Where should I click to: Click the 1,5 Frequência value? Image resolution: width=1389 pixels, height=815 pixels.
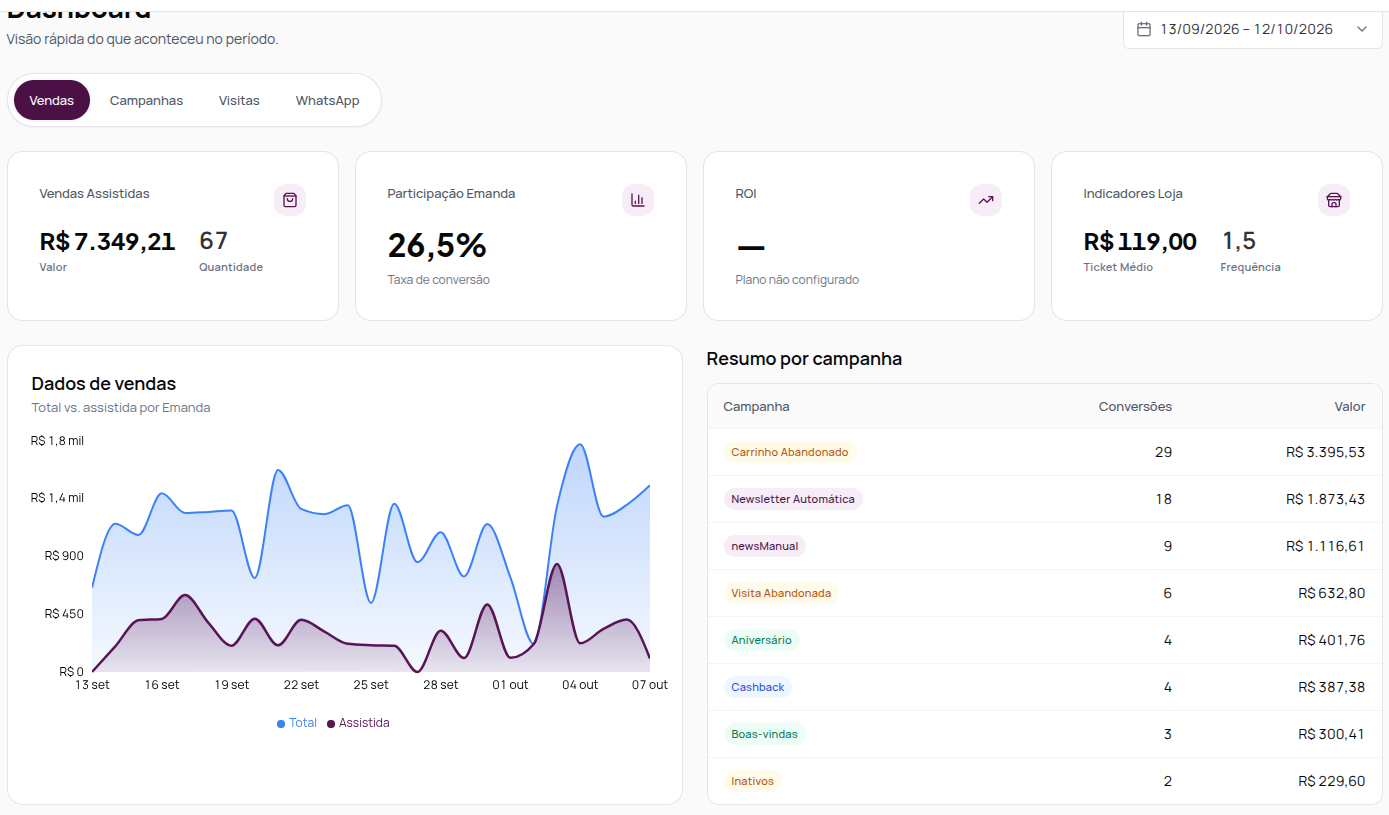(x=1238, y=241)
